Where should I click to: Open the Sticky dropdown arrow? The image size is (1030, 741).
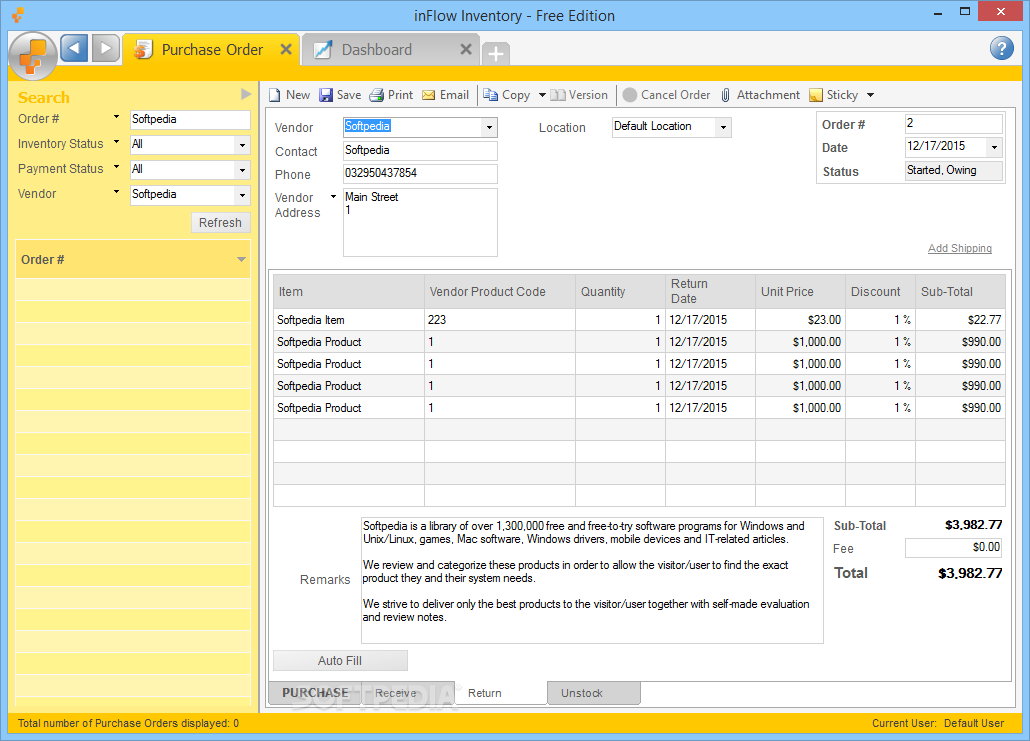pos(870,95)
